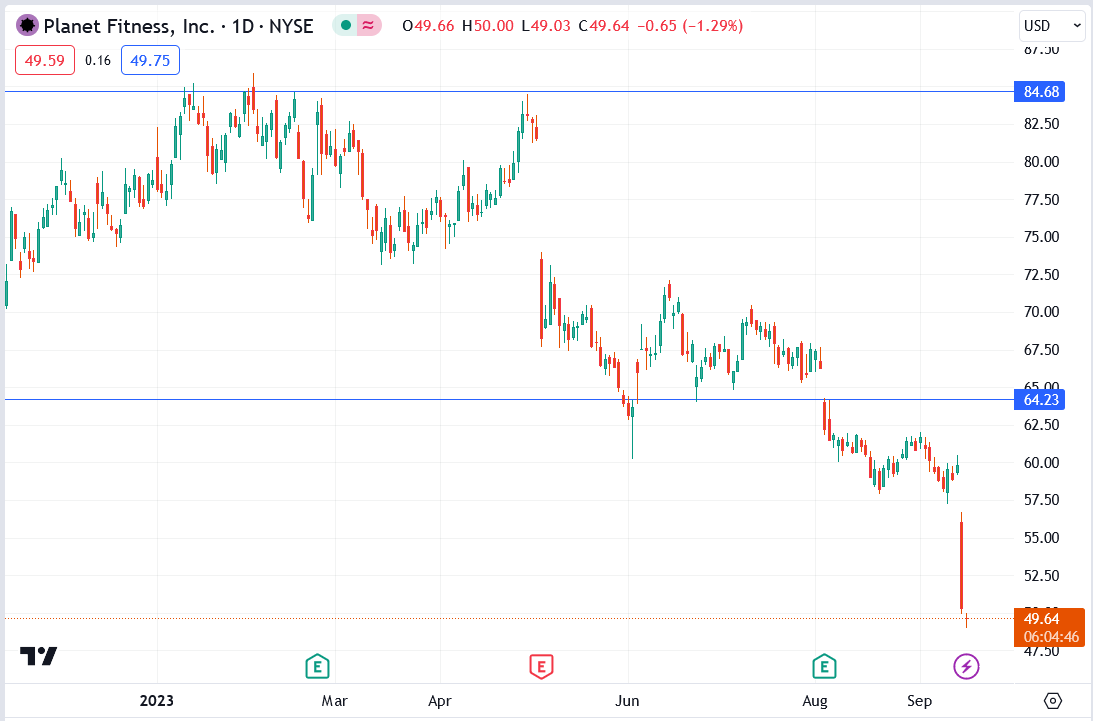Click the 60.00 price axis label
Image resolution: width=1093 pixels, height=721 pixels.
[1041, 462]
